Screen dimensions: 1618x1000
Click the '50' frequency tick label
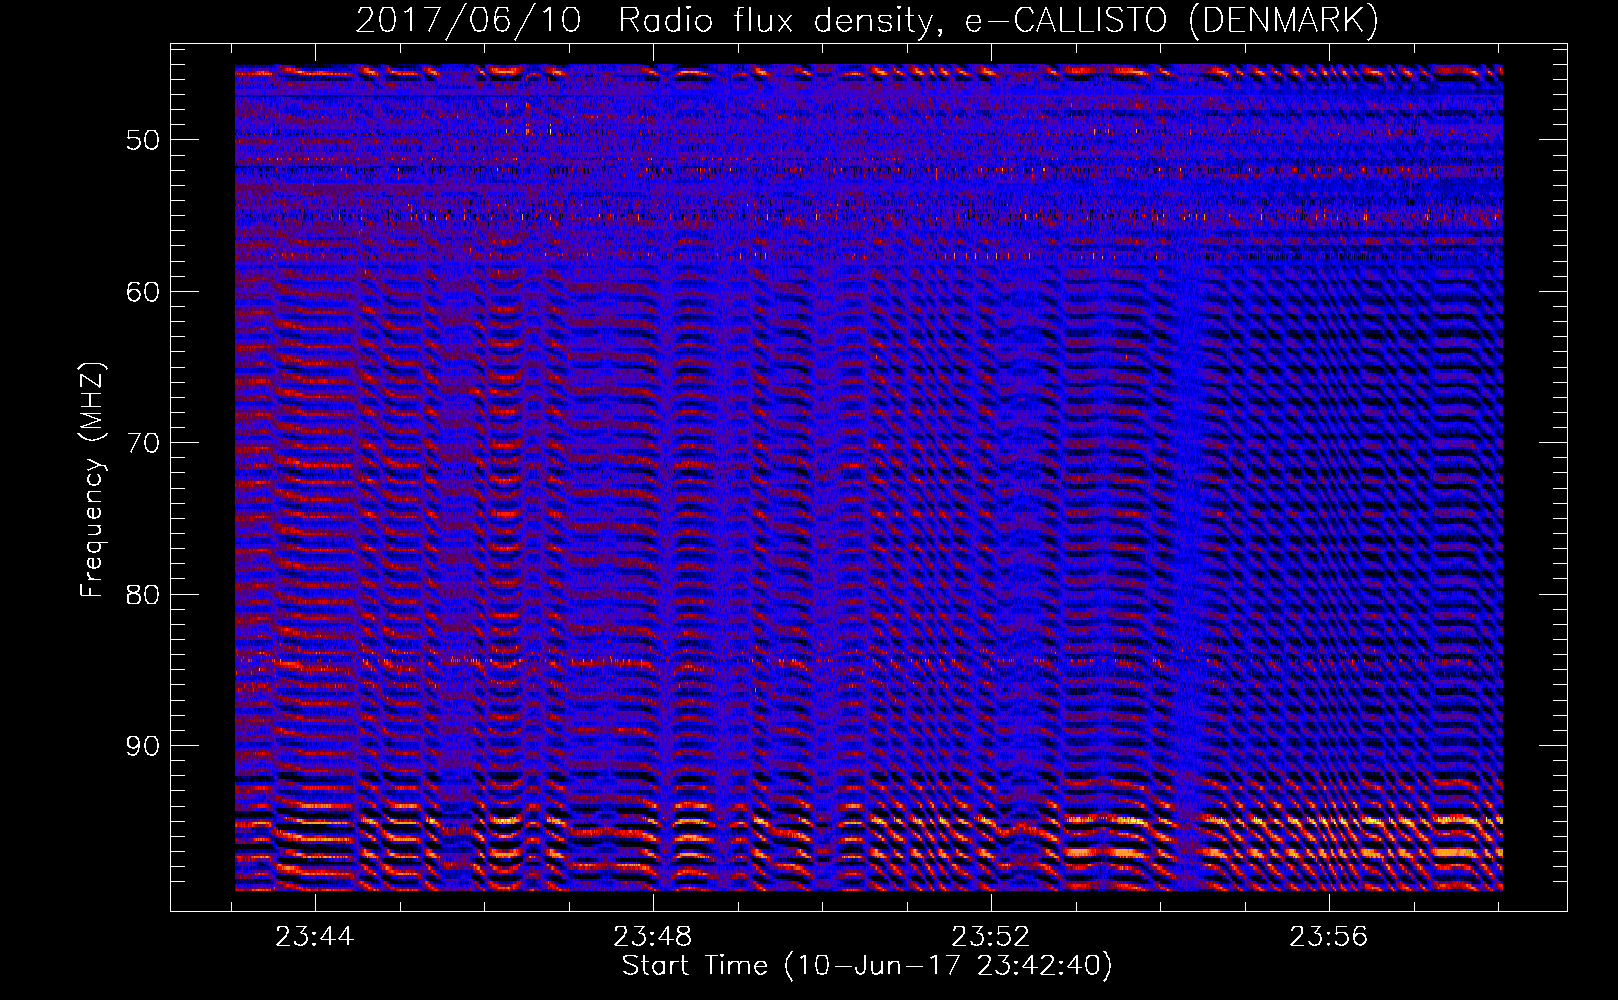[143, 140]
